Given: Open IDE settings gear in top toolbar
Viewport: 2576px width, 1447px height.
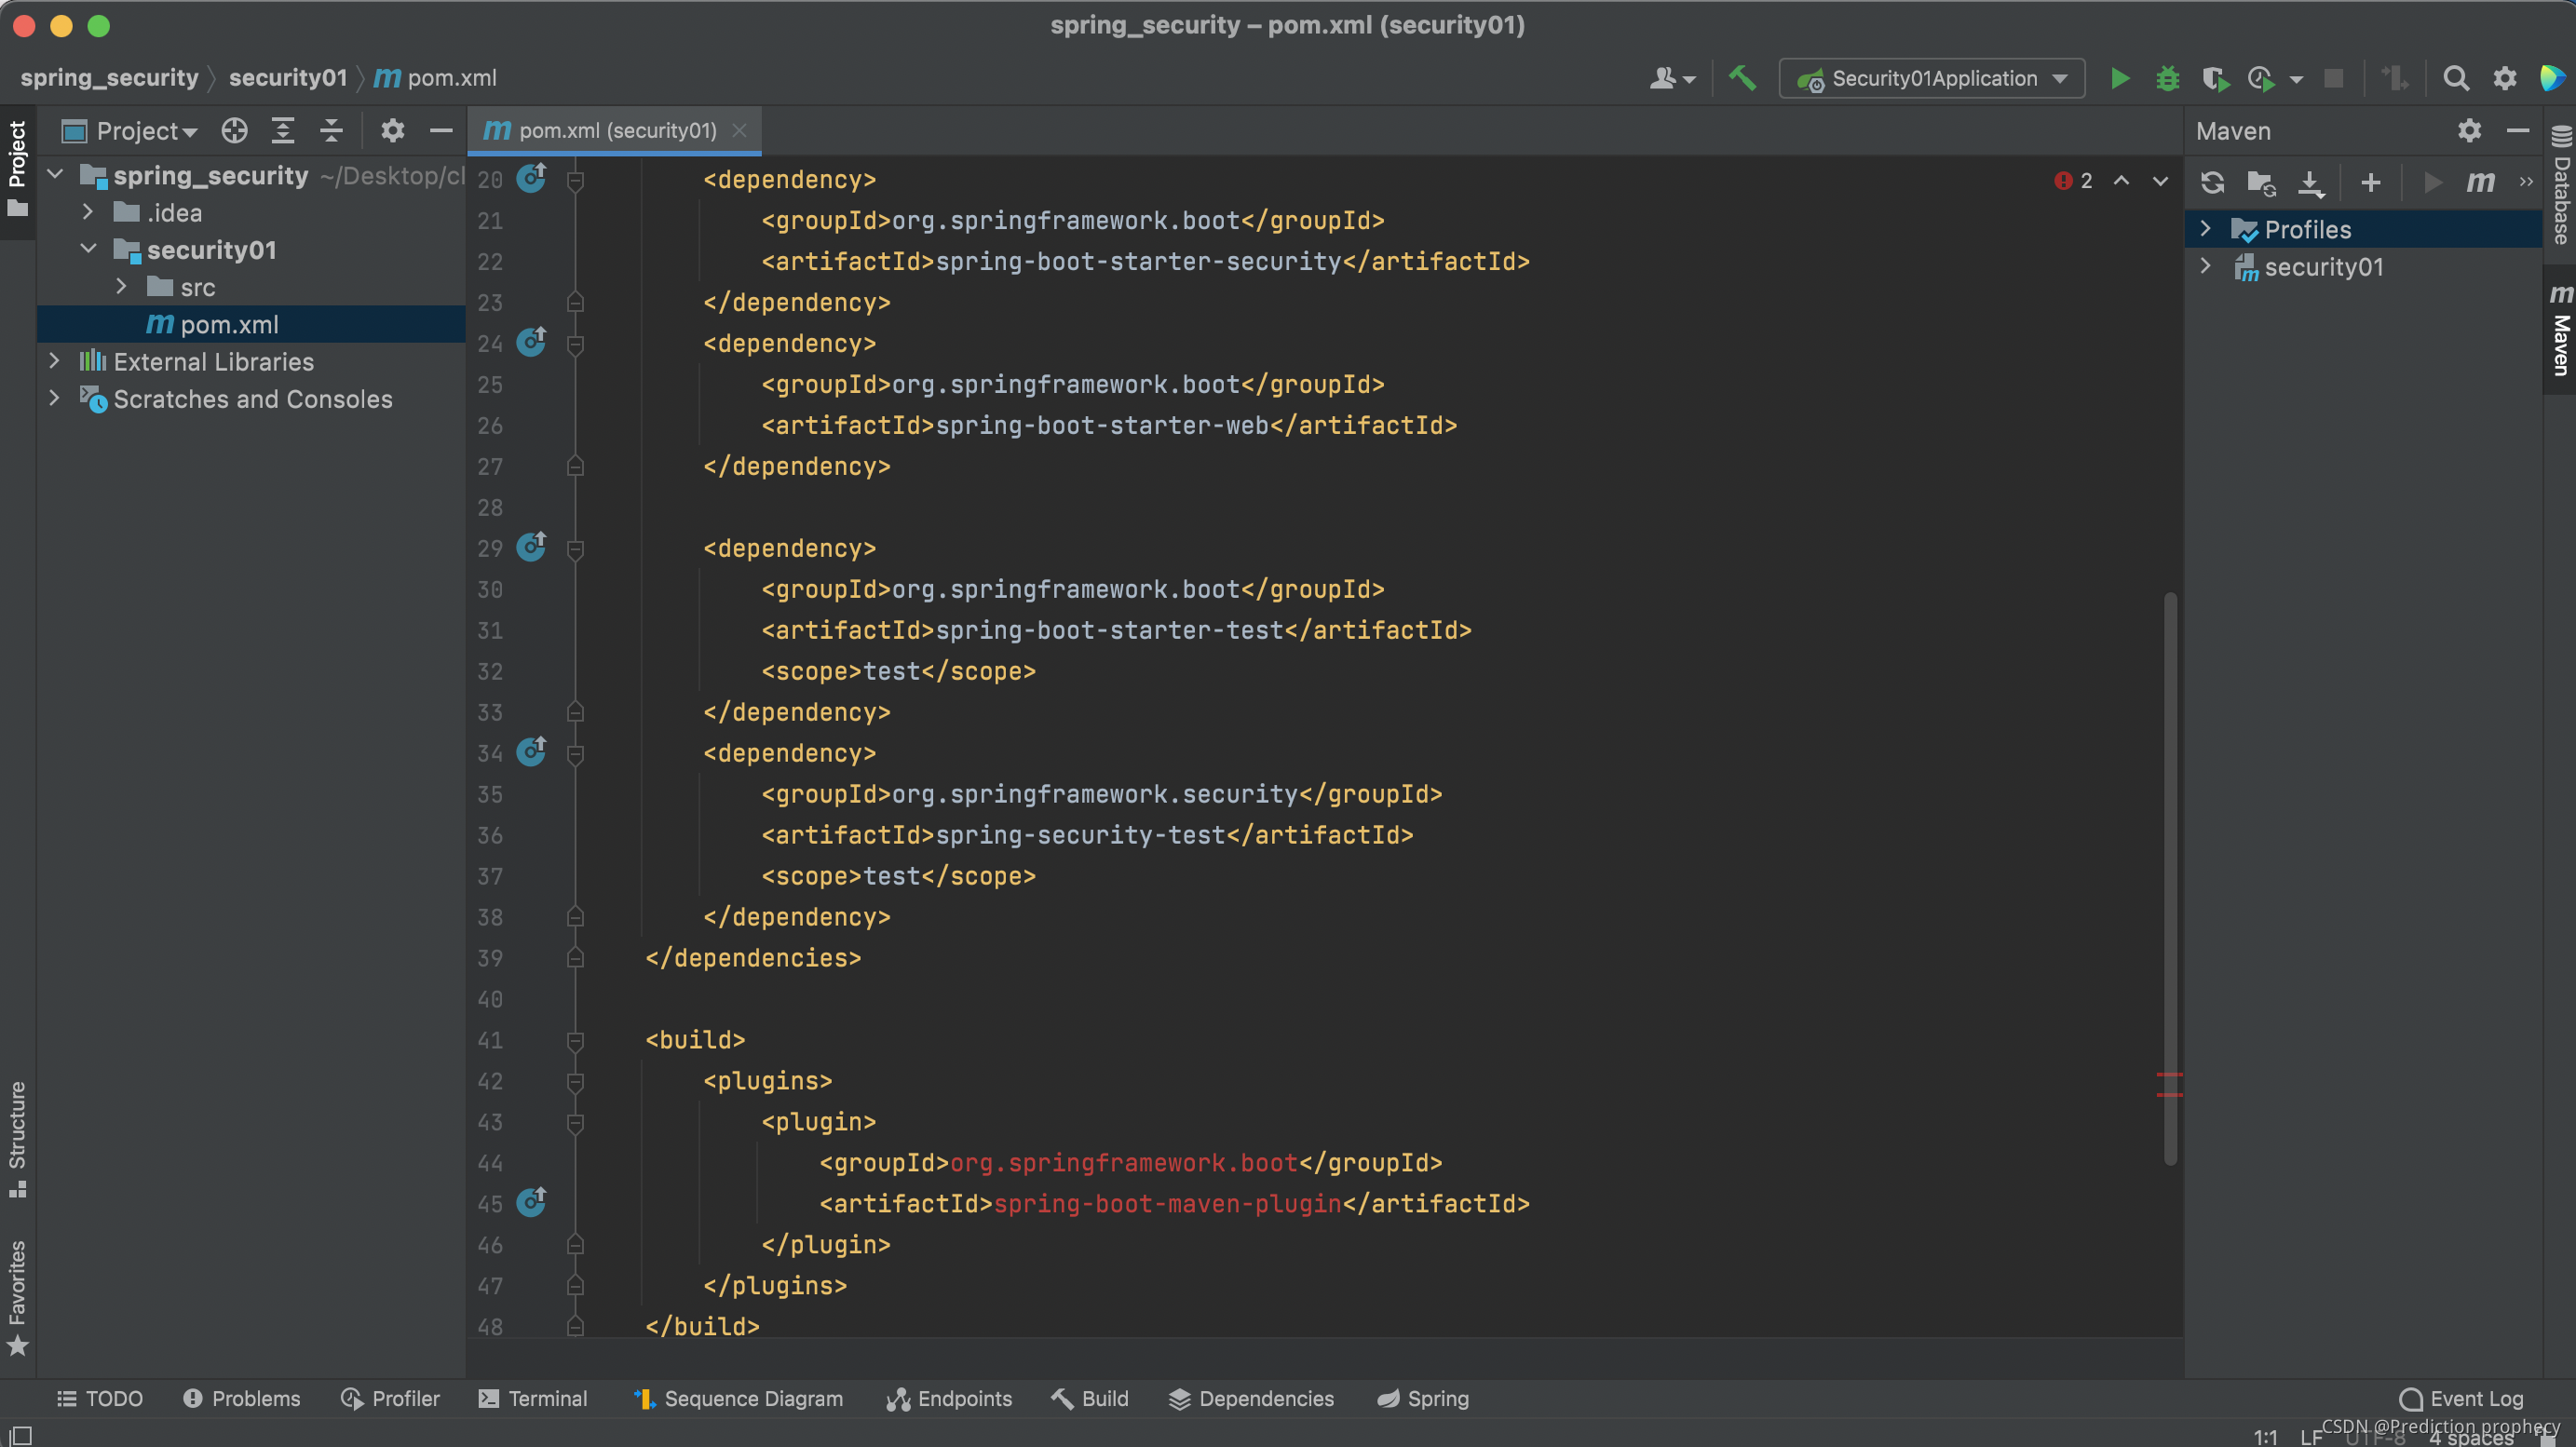Looking at the screenshot, I should pyautogui.click(x=2504, y=78).
